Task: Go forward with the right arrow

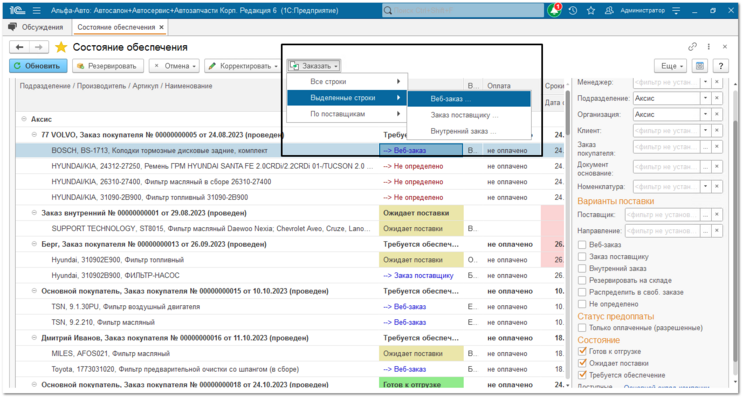Action: click(x=39, y=47)
